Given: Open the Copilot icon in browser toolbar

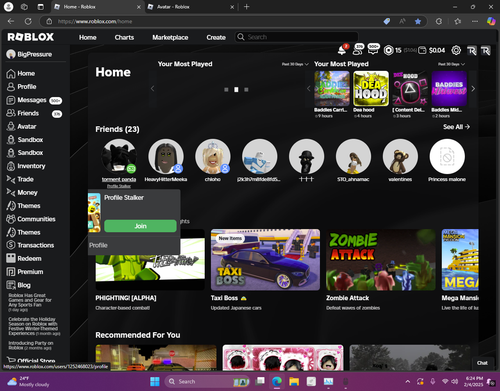Looking at the screenshot, I should [491, 21].
